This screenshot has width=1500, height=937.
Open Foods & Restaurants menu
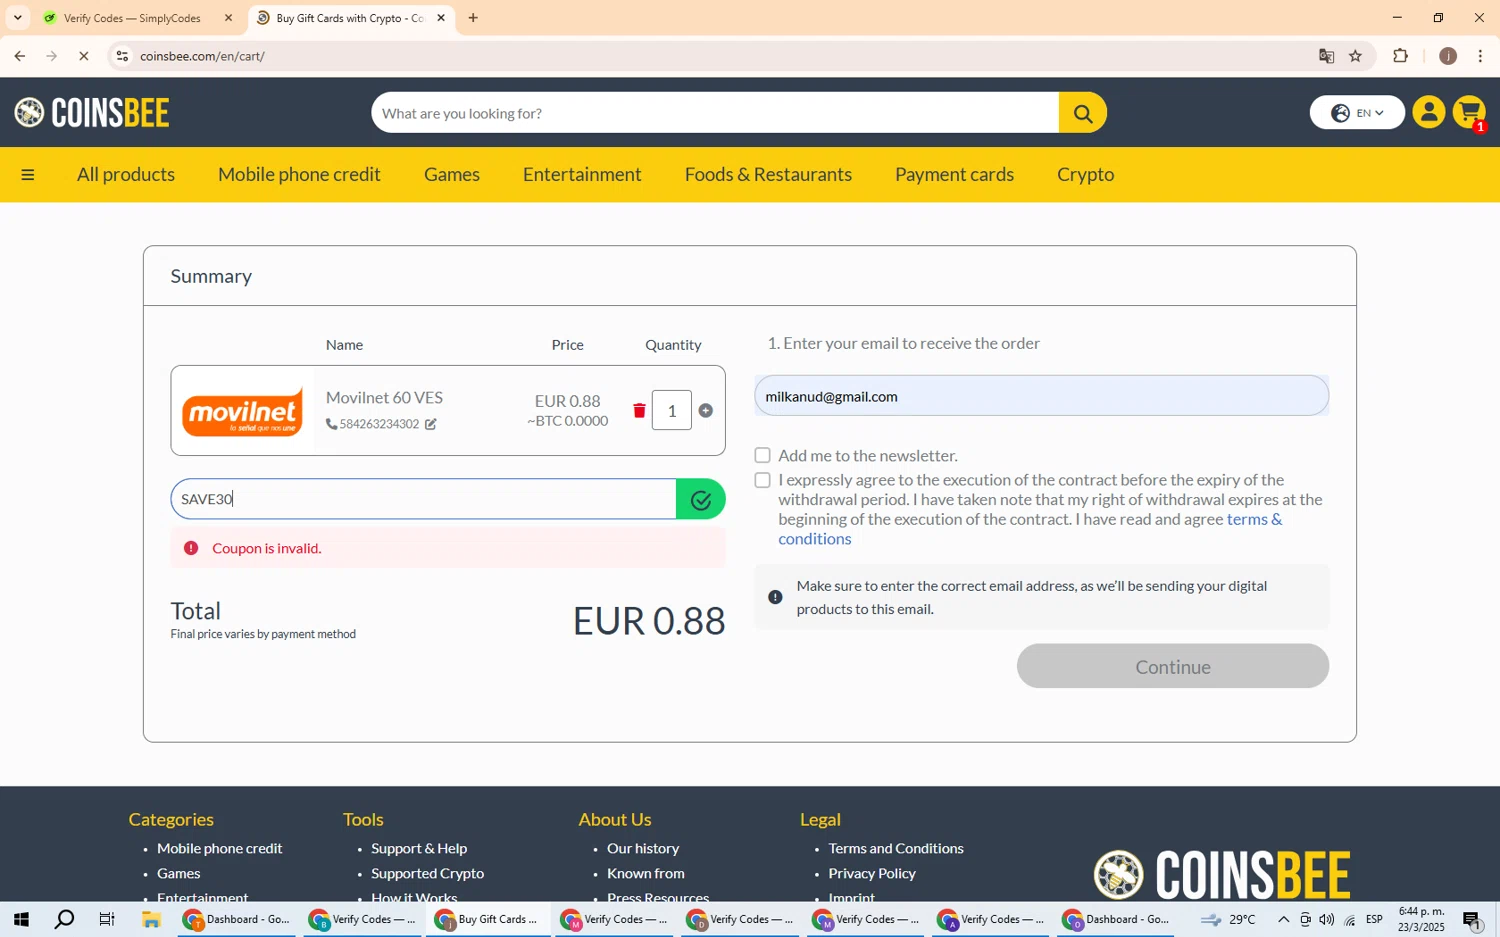pos(768,175)
